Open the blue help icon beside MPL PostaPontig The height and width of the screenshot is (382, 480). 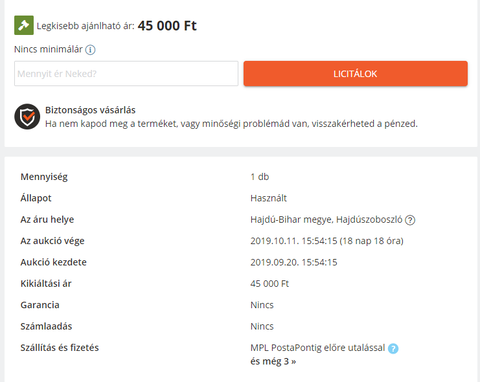[x=393, y=349]
